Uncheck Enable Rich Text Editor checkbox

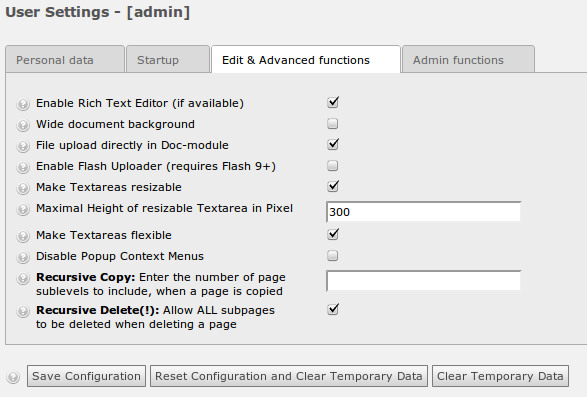click(332, 103)
